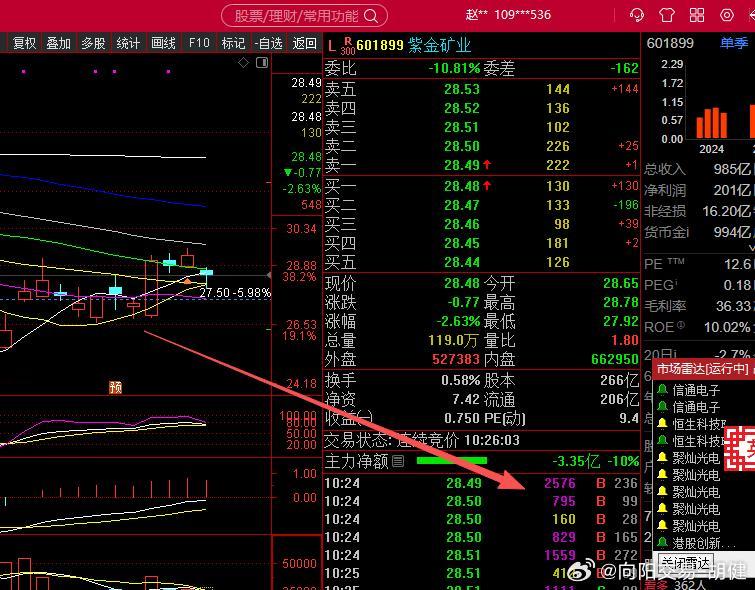Click the 总量 value 119.0万

click(453, 341)
